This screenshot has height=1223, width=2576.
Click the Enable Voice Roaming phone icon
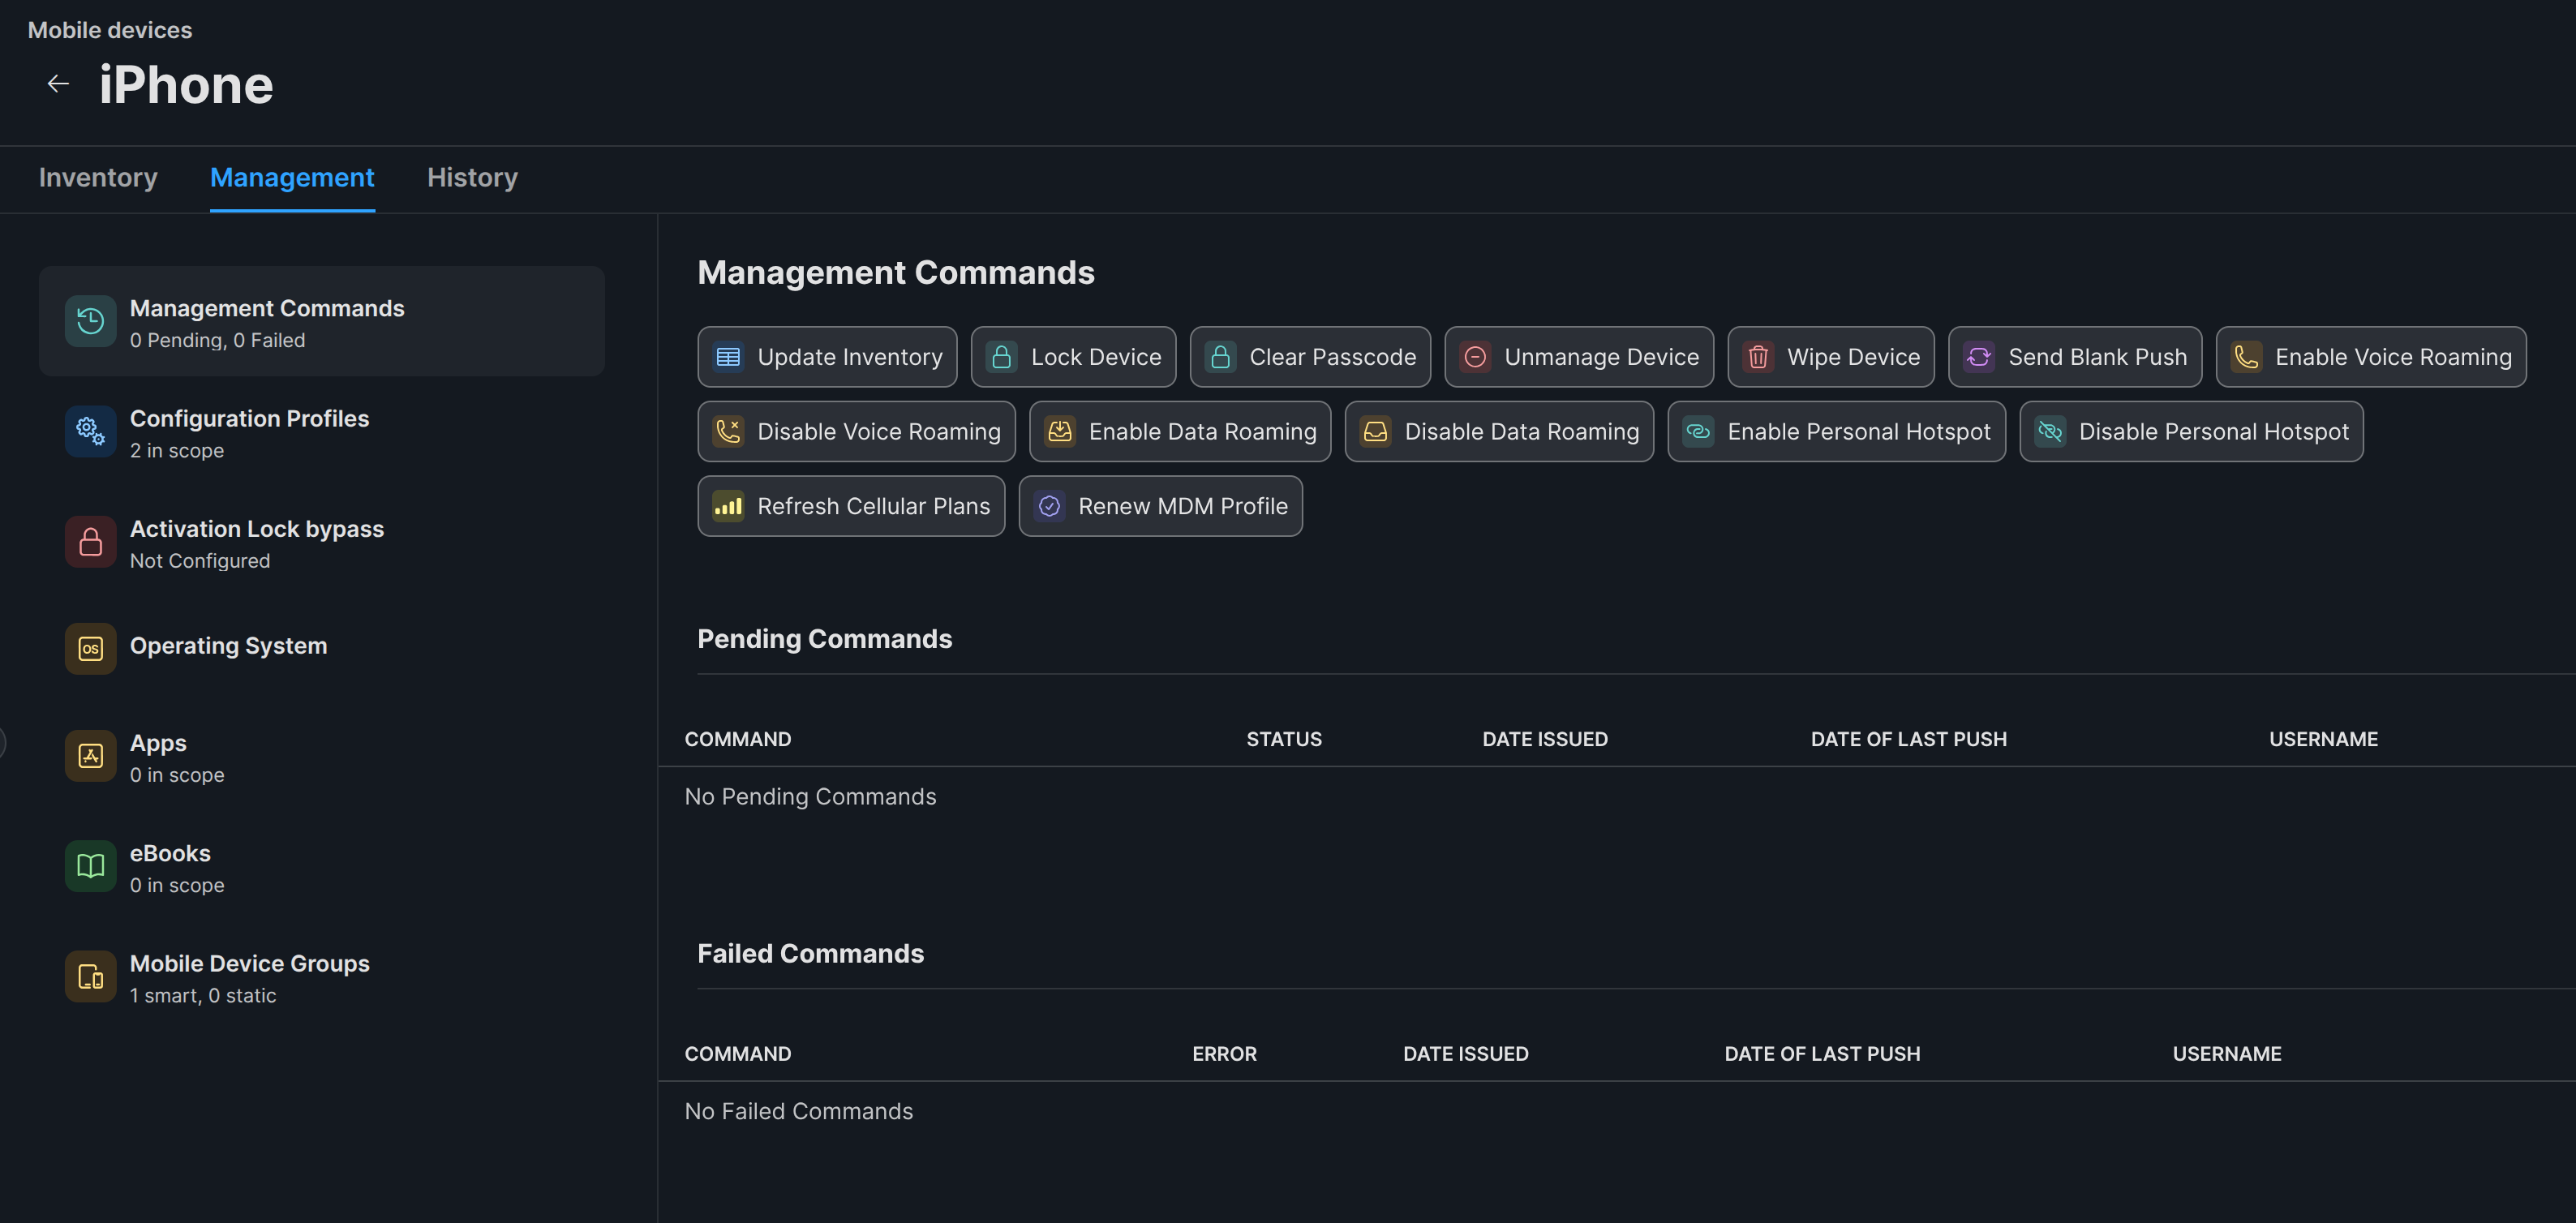[2246, 357]
